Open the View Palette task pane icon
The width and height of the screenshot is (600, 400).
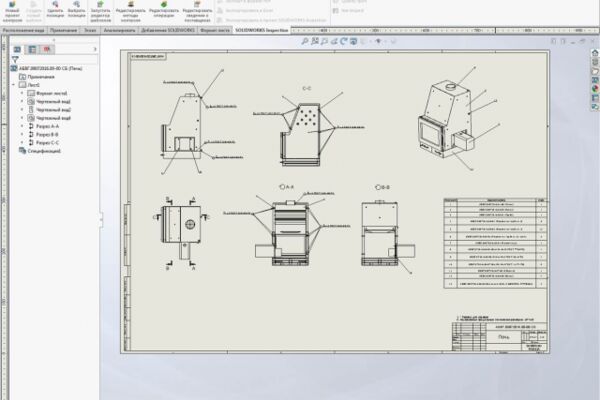click(x=595, y=80)
